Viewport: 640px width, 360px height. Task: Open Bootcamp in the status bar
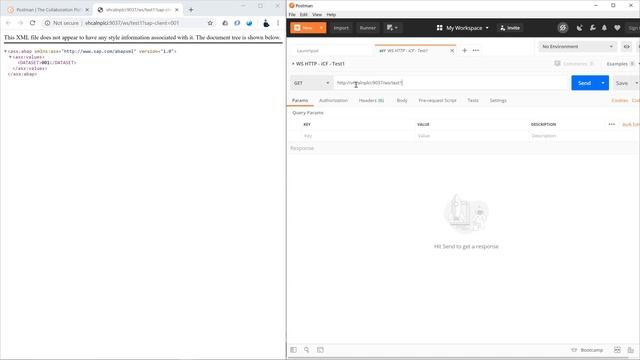tap(587, 350)
